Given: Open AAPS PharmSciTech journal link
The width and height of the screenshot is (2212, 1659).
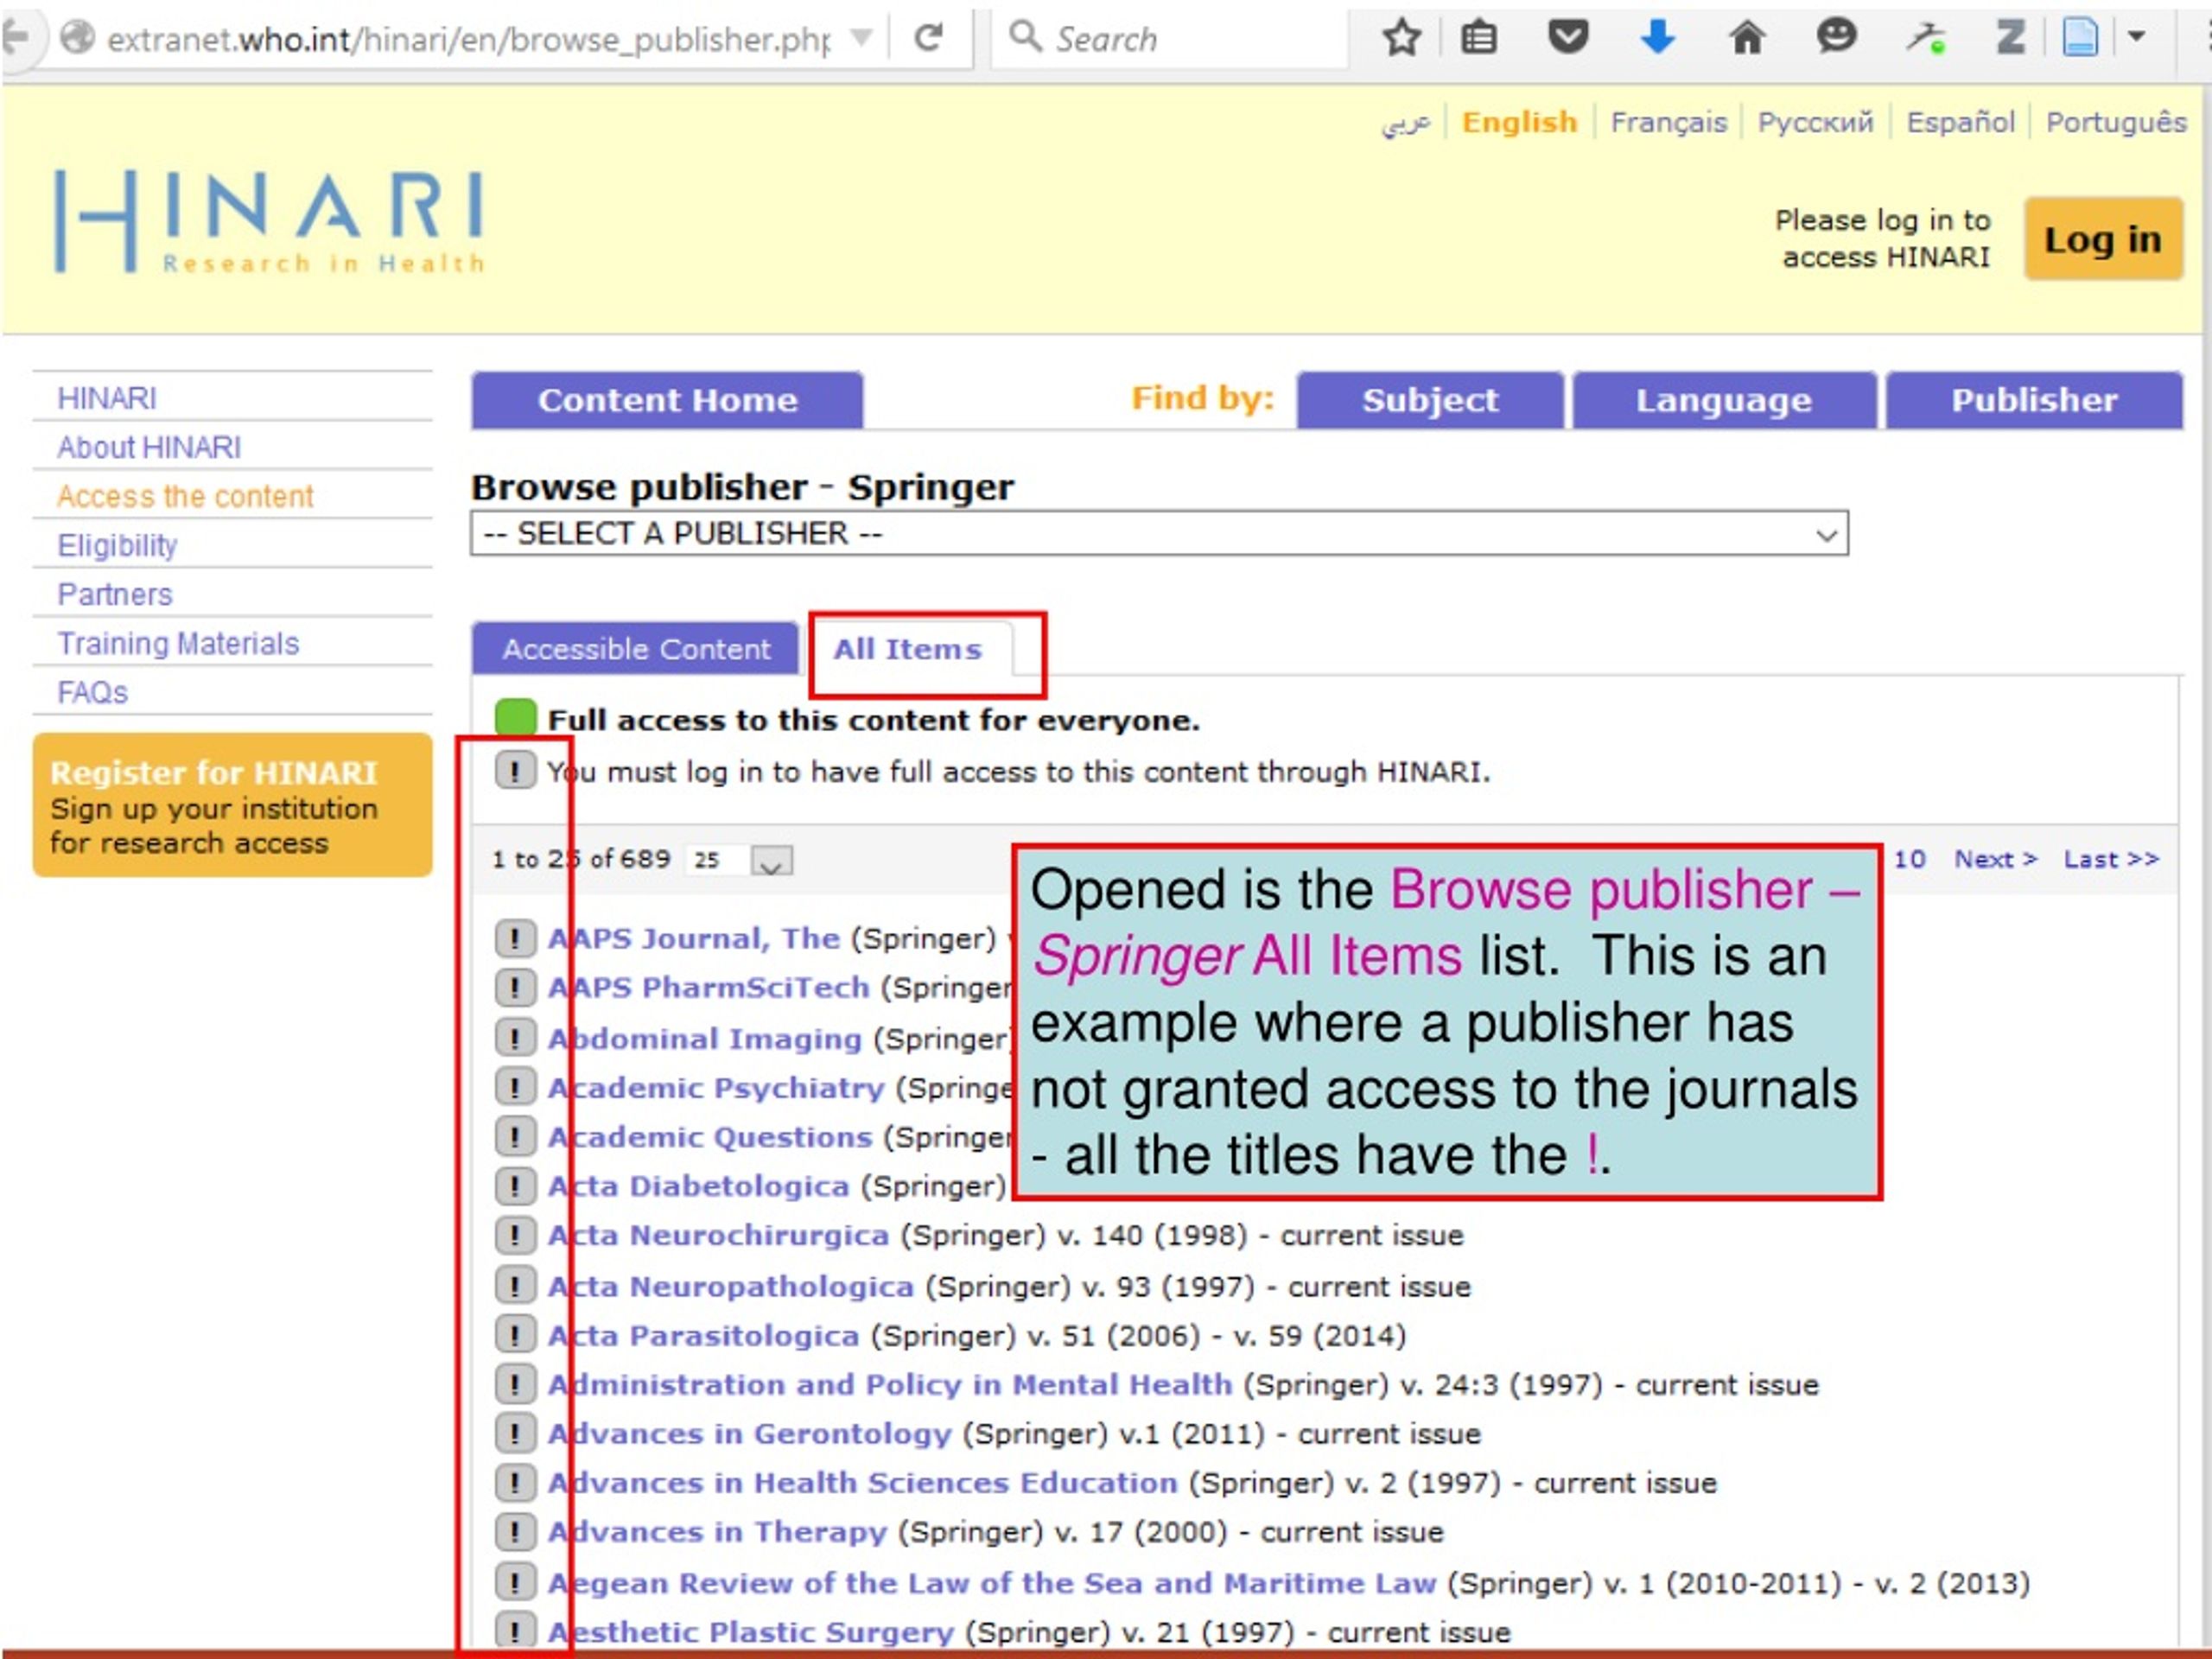Looking at the screenshot, I should pyautogui.click(x=709, y=987).
